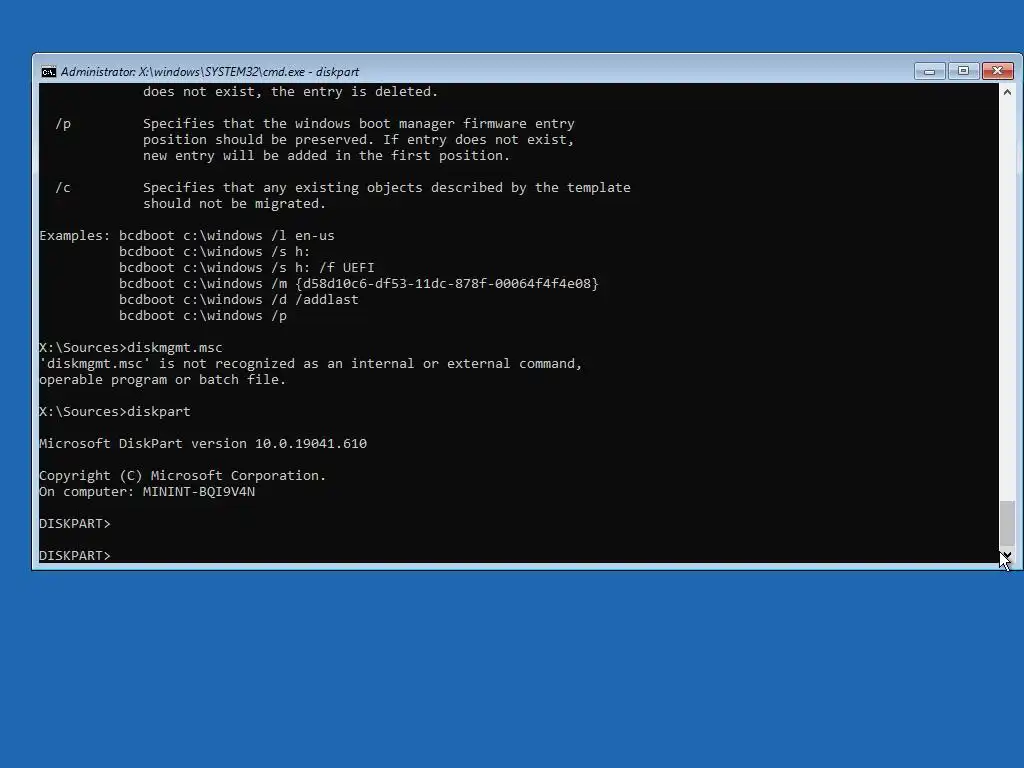This screenshot has width=1024, height=768.
Task: Click the 'X:\Sources>diskpart' command line
Action: [115, 411]
